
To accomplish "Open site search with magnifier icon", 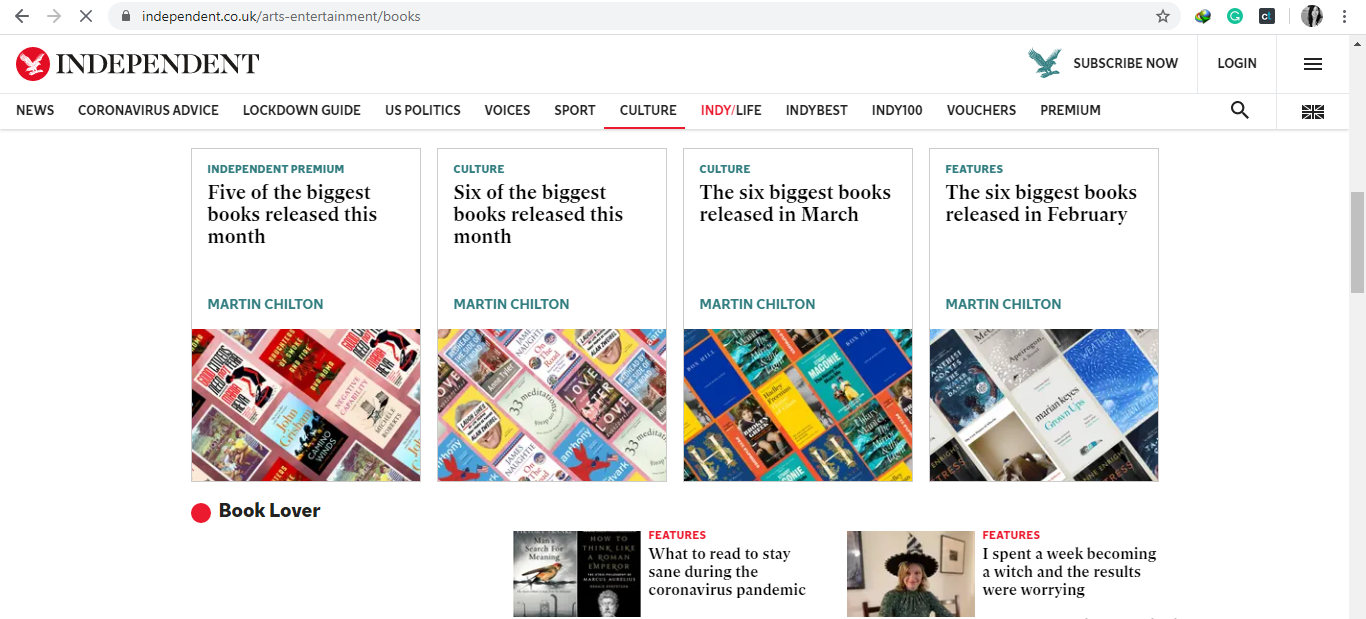I will coord(1240,110).
